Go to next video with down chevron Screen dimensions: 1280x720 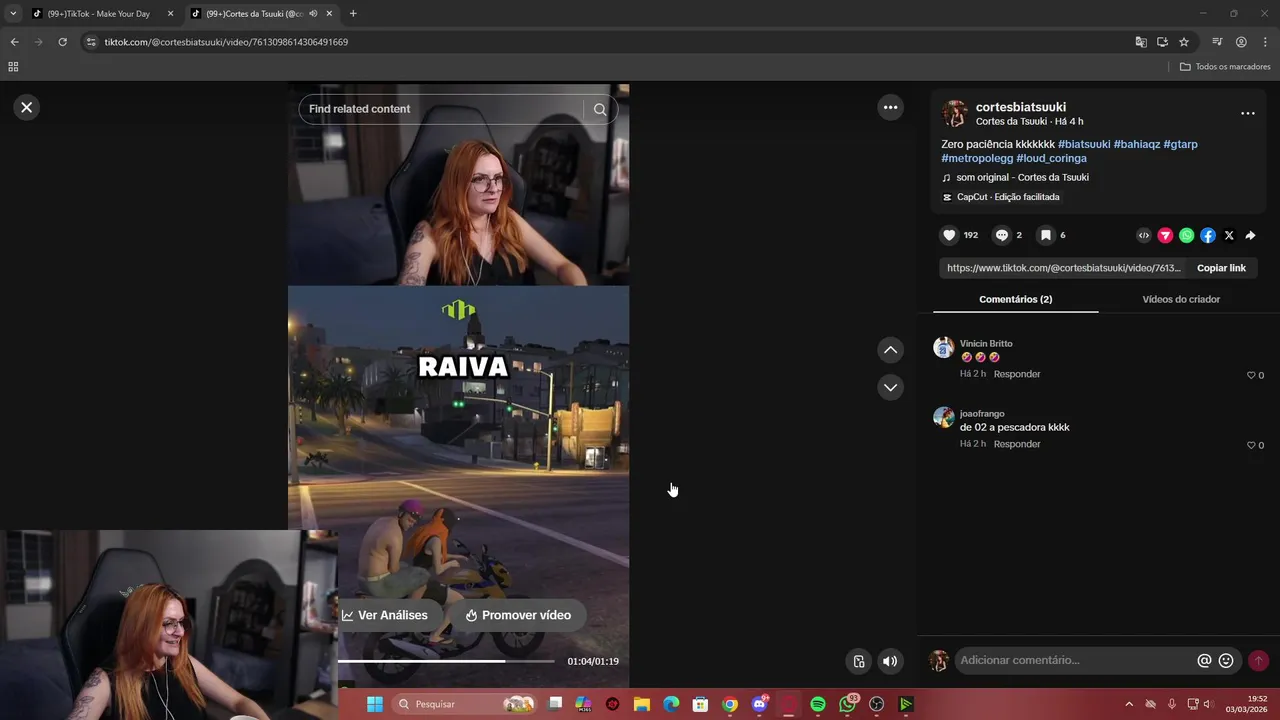(x=890, y=387)
